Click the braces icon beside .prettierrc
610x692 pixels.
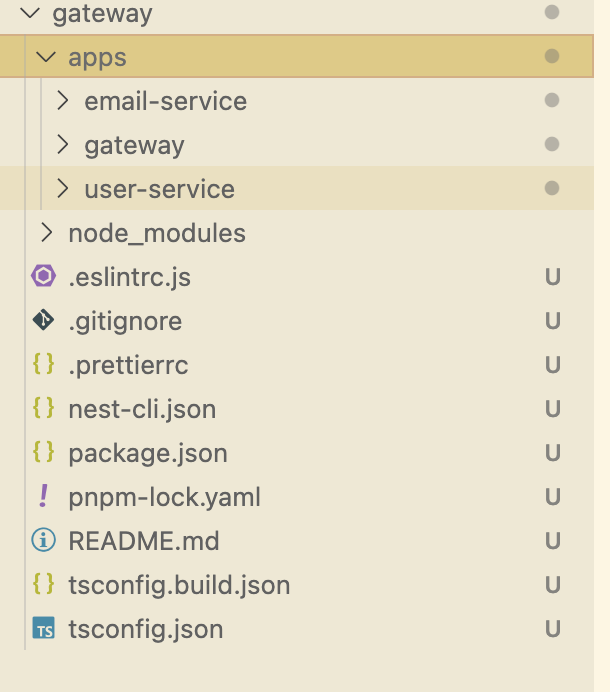[43, 365]
